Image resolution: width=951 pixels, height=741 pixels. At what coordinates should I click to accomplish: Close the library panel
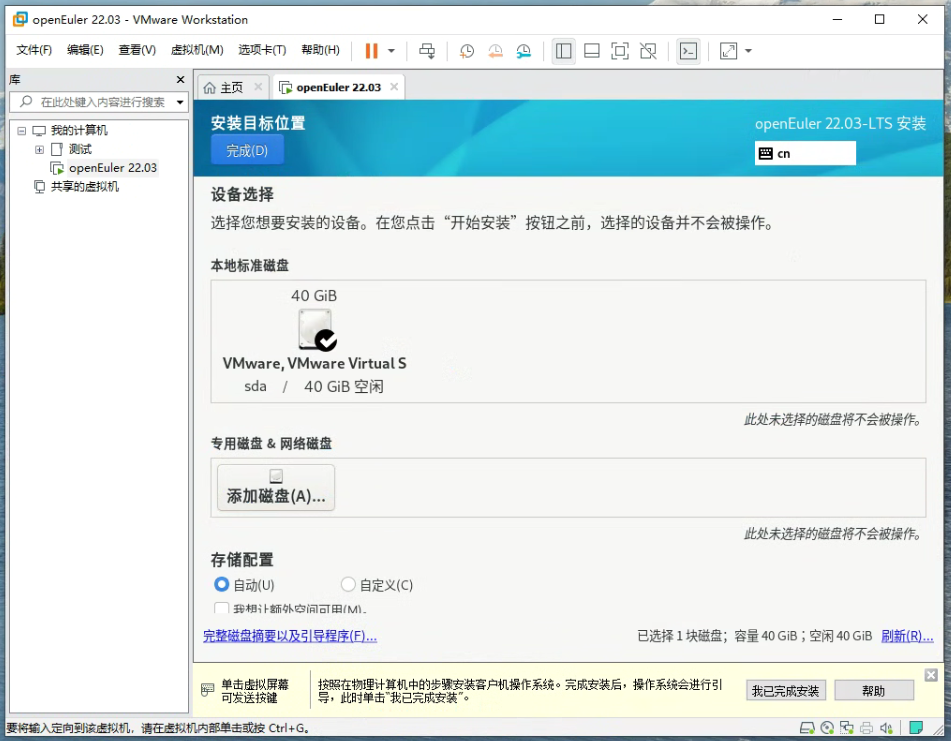[x=180, y=79]
